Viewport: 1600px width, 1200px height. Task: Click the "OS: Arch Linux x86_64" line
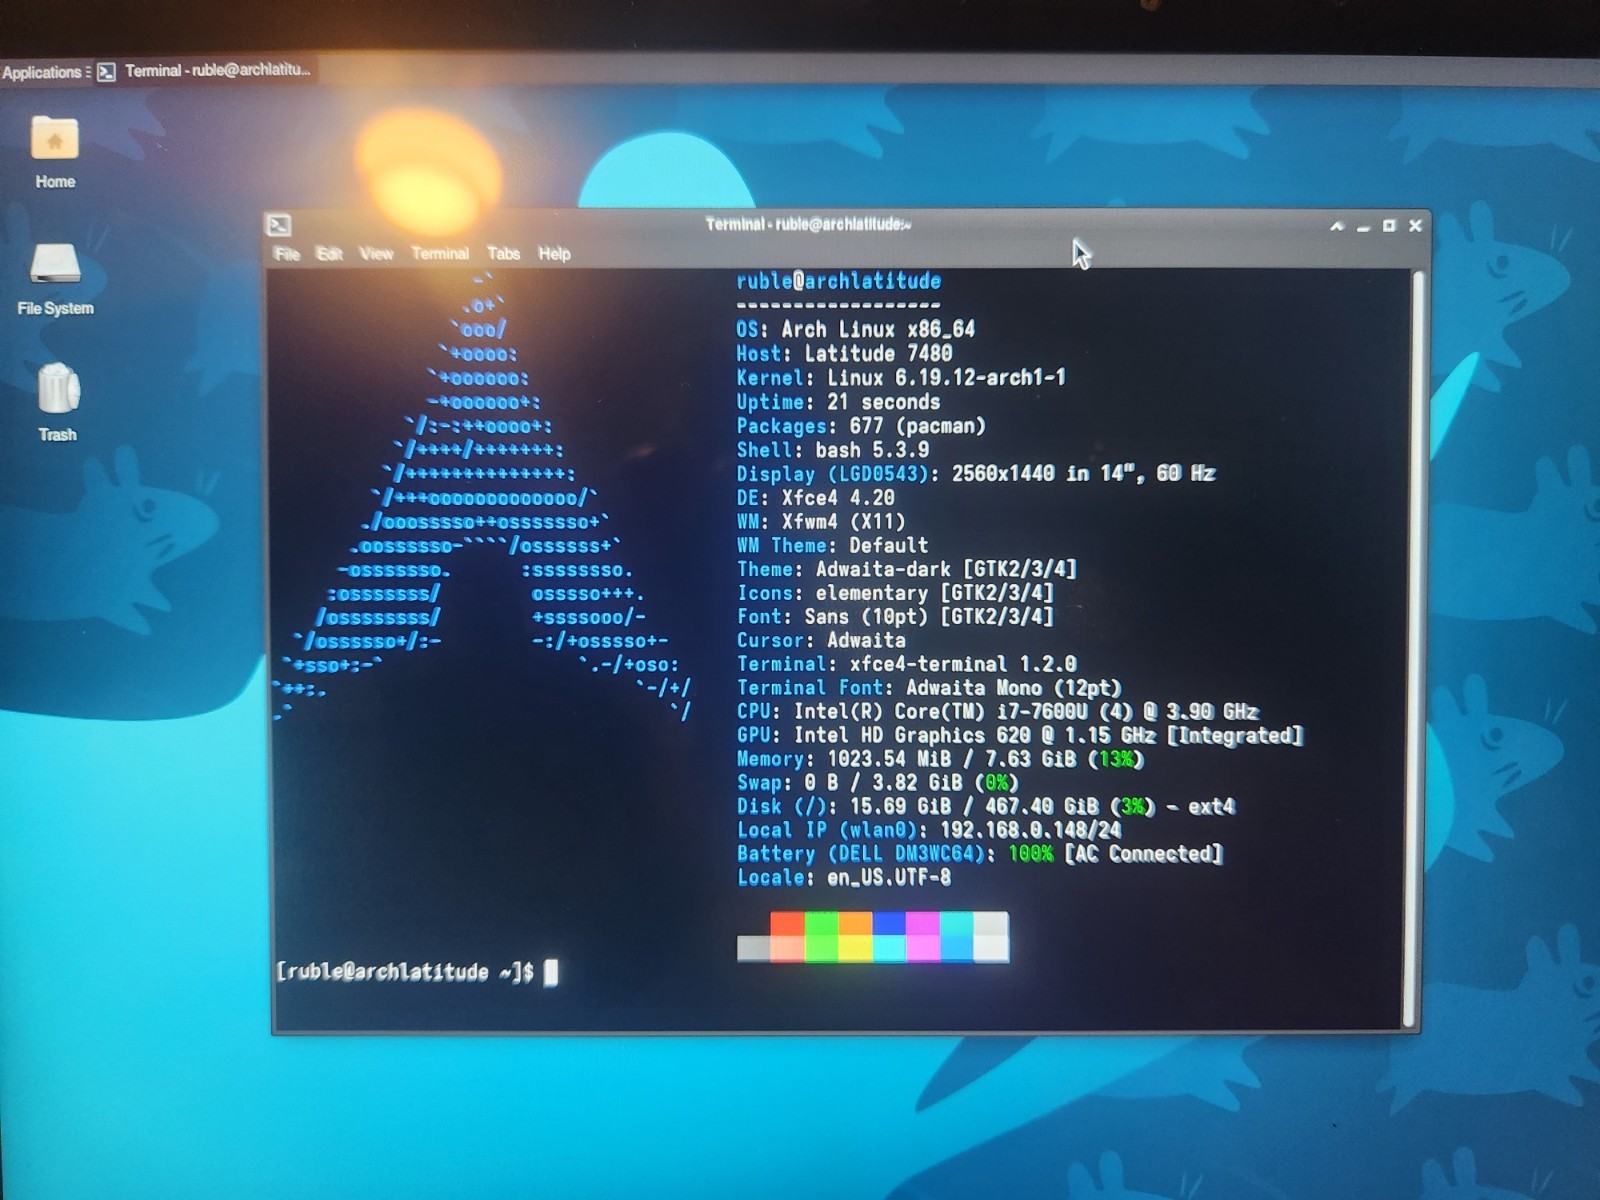click(x=855, y=329)
